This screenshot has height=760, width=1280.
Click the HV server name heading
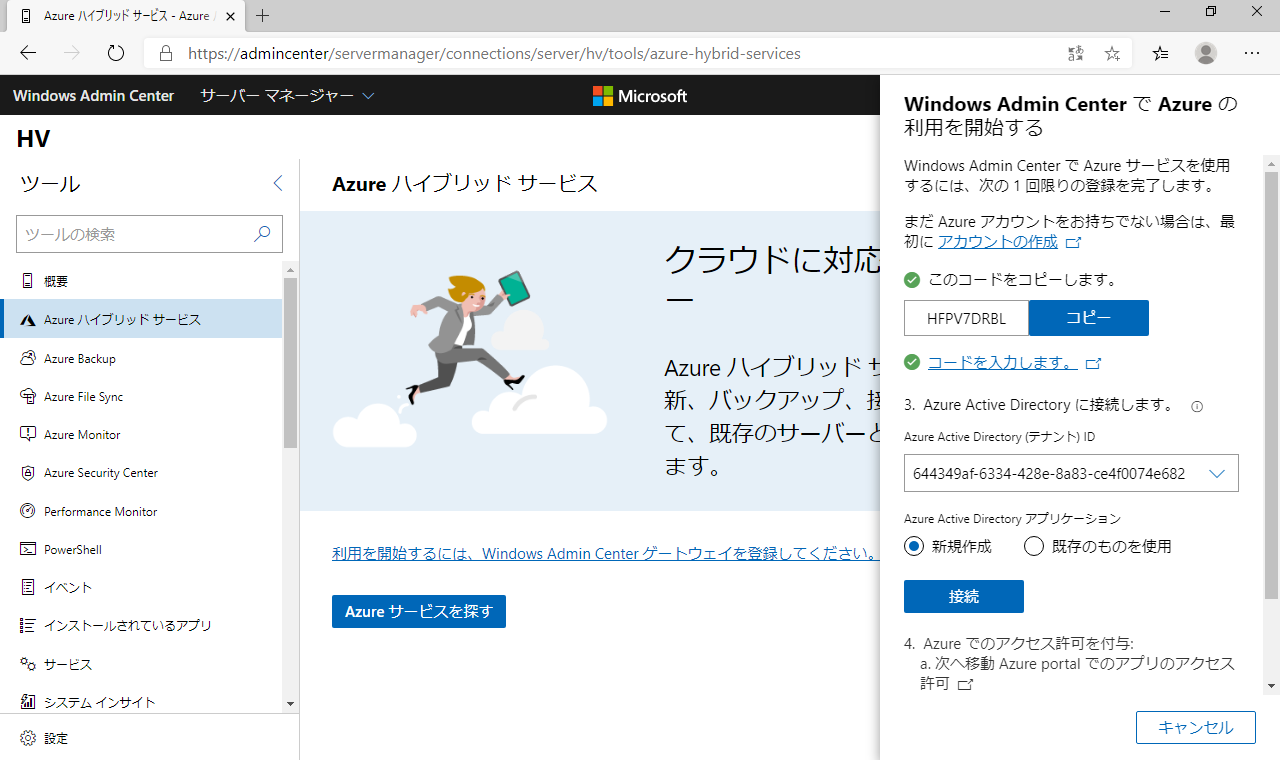(x=33, y=139)
